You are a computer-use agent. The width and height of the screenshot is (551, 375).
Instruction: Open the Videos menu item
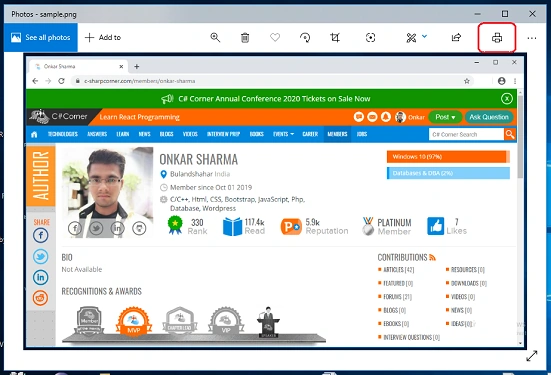click(x=190, y=134)
